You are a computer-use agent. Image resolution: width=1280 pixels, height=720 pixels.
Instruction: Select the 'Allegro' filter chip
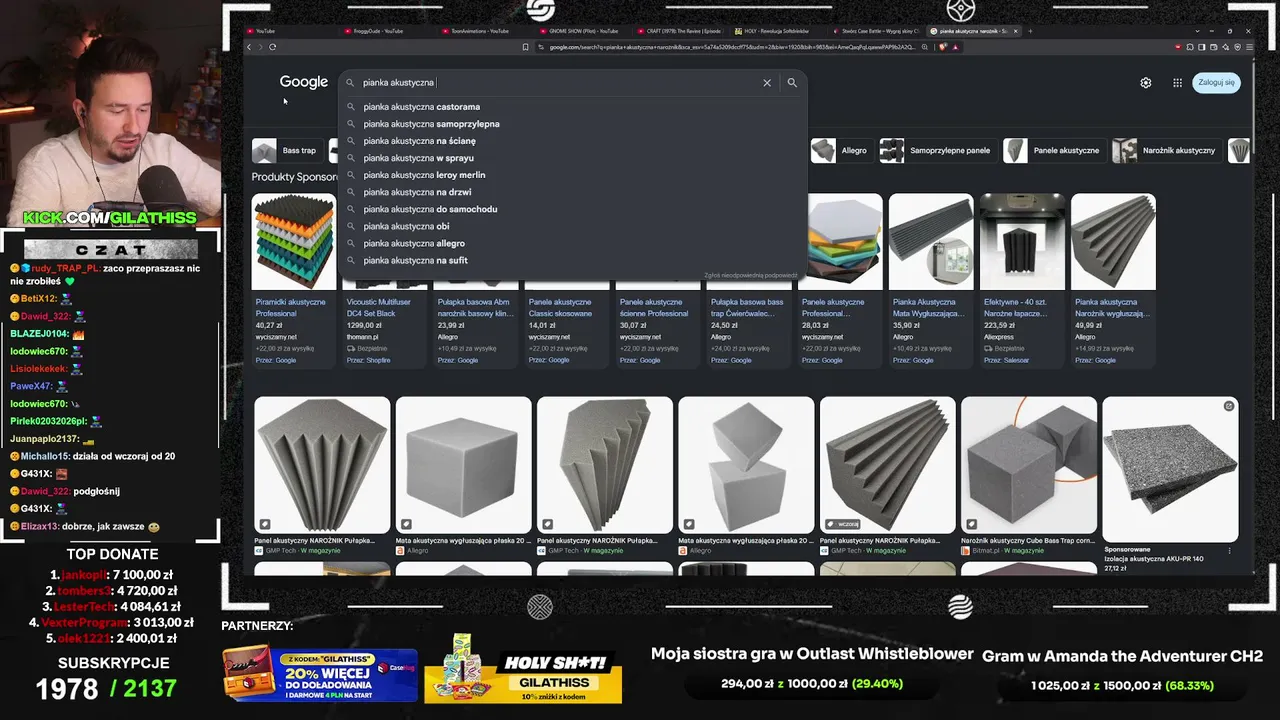click(841, 151)
